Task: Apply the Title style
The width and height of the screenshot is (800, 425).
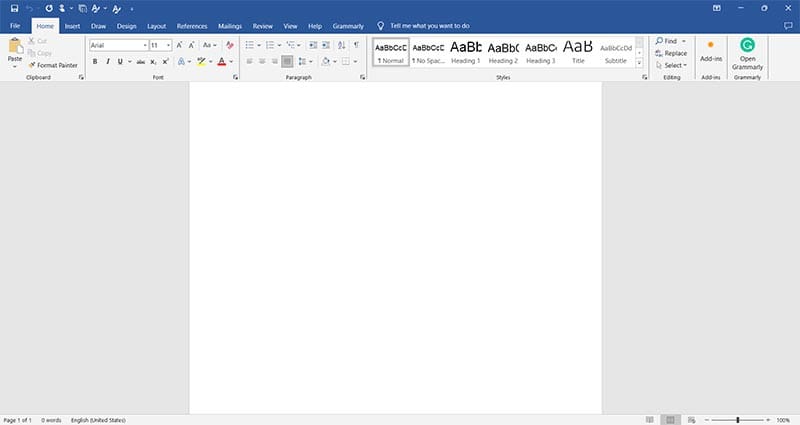Action: tap(578, 52)
